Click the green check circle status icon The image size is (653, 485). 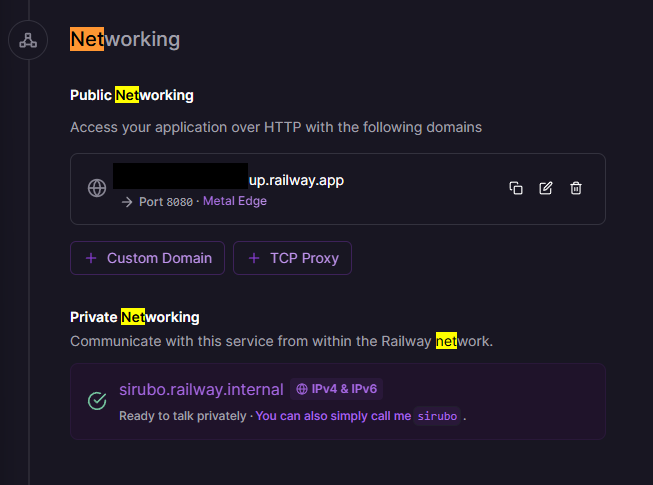click(97, 401)
